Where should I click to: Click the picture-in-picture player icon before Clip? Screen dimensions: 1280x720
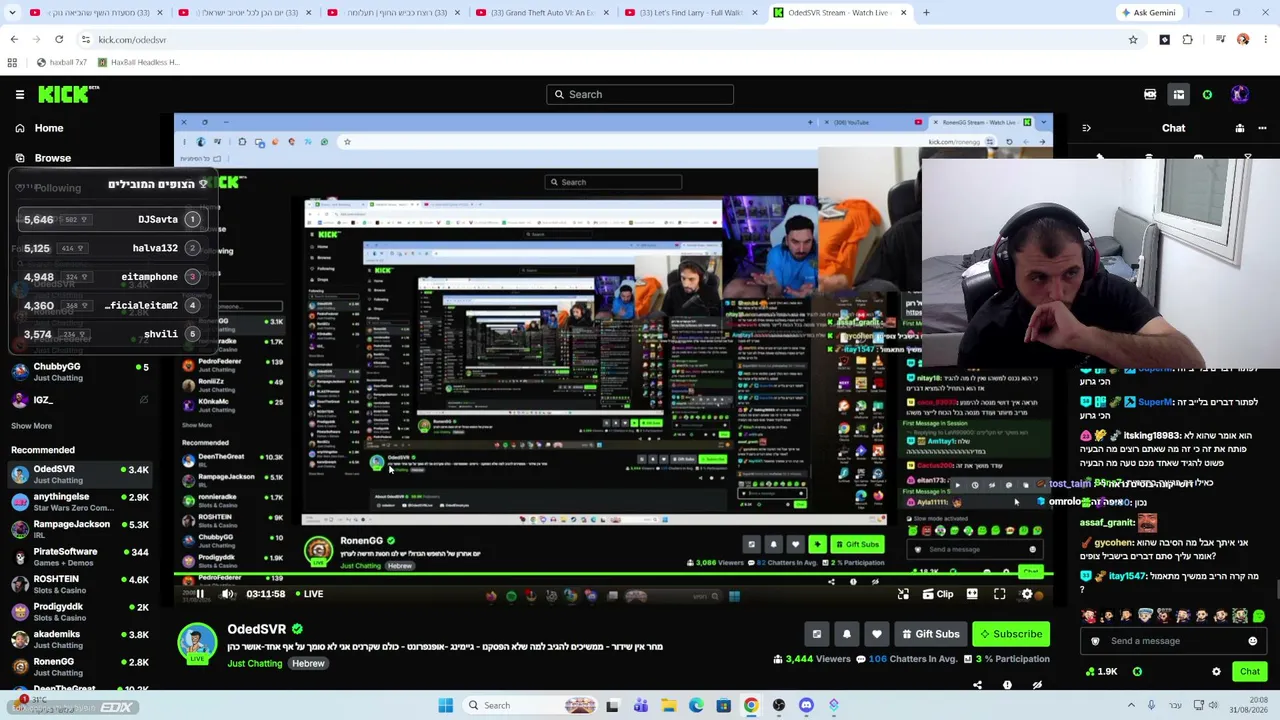(x=903, y=594)
